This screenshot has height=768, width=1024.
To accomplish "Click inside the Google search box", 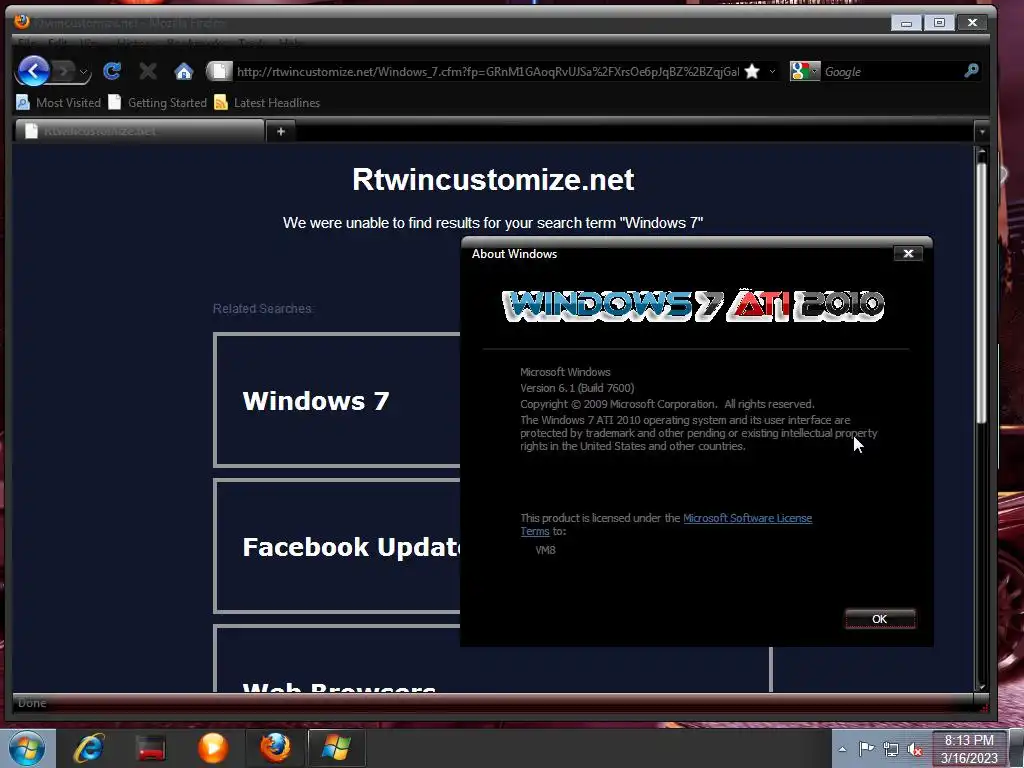I will [x=891, y=71].
